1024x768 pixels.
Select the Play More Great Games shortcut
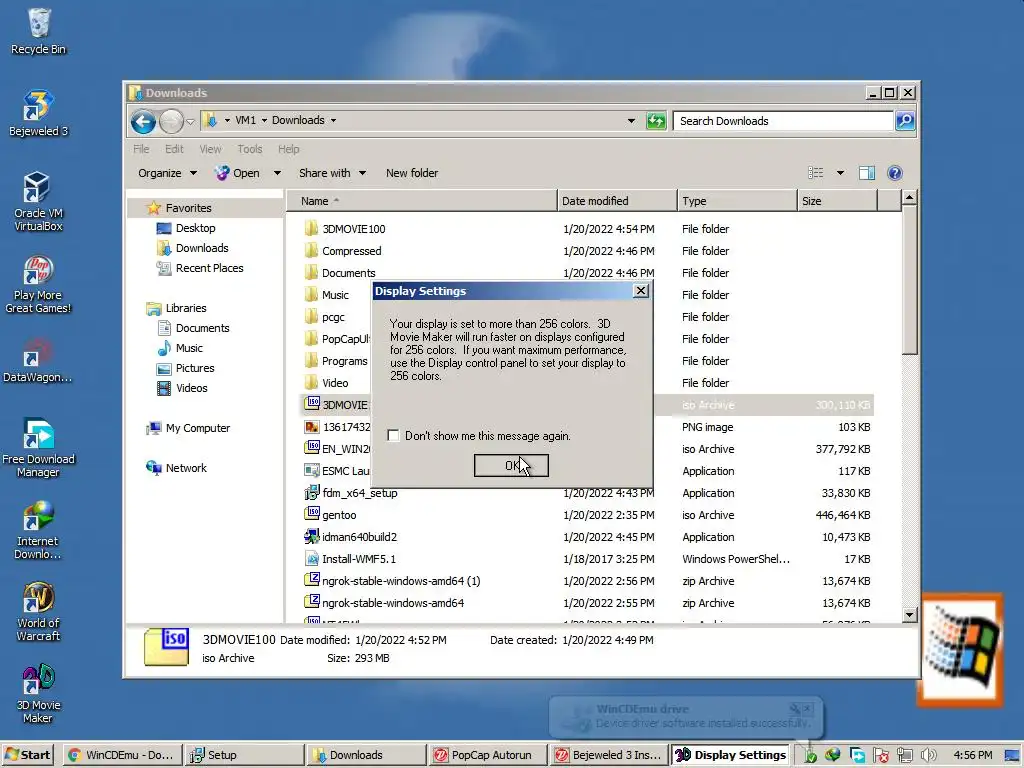(x=39, y=283)
